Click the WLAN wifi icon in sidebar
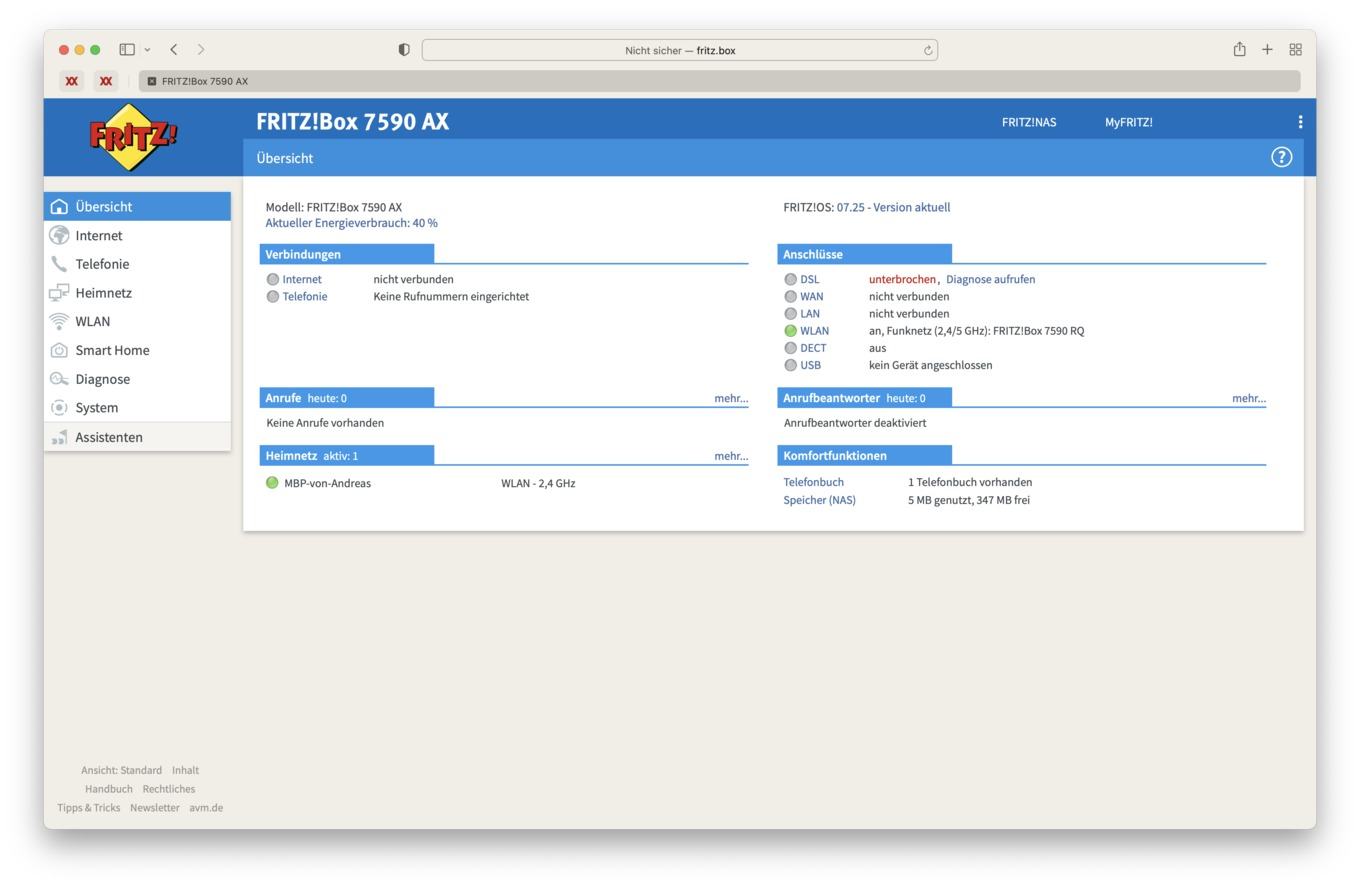1360x887 pixels. point(59,321)
